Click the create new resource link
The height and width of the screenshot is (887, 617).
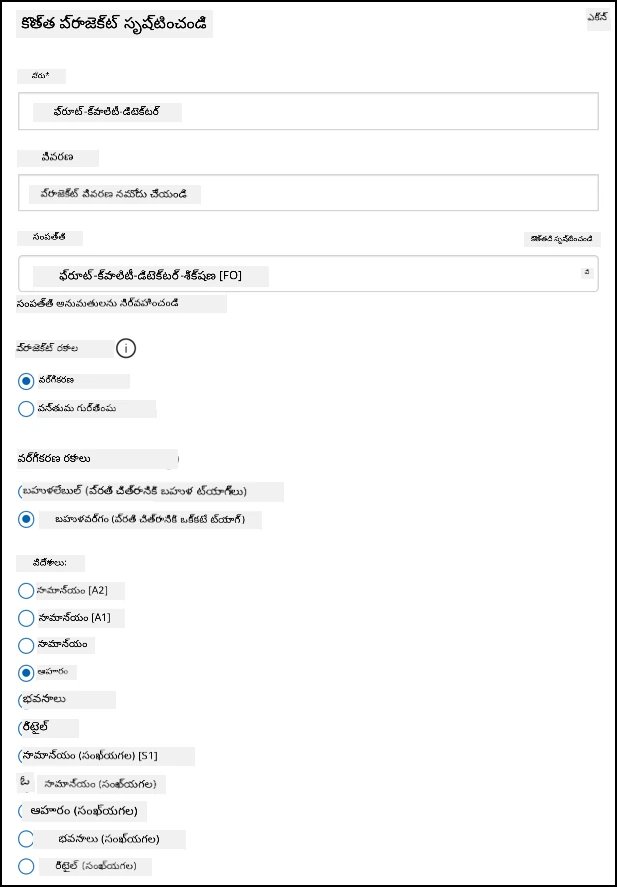coord(562,239)
